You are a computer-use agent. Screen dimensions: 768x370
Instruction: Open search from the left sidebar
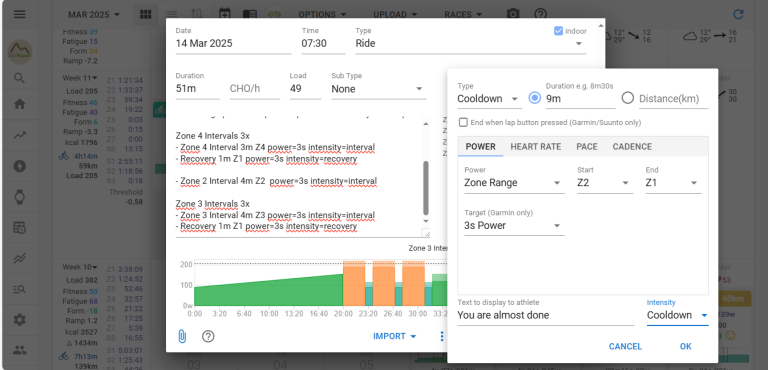[20, 78]
